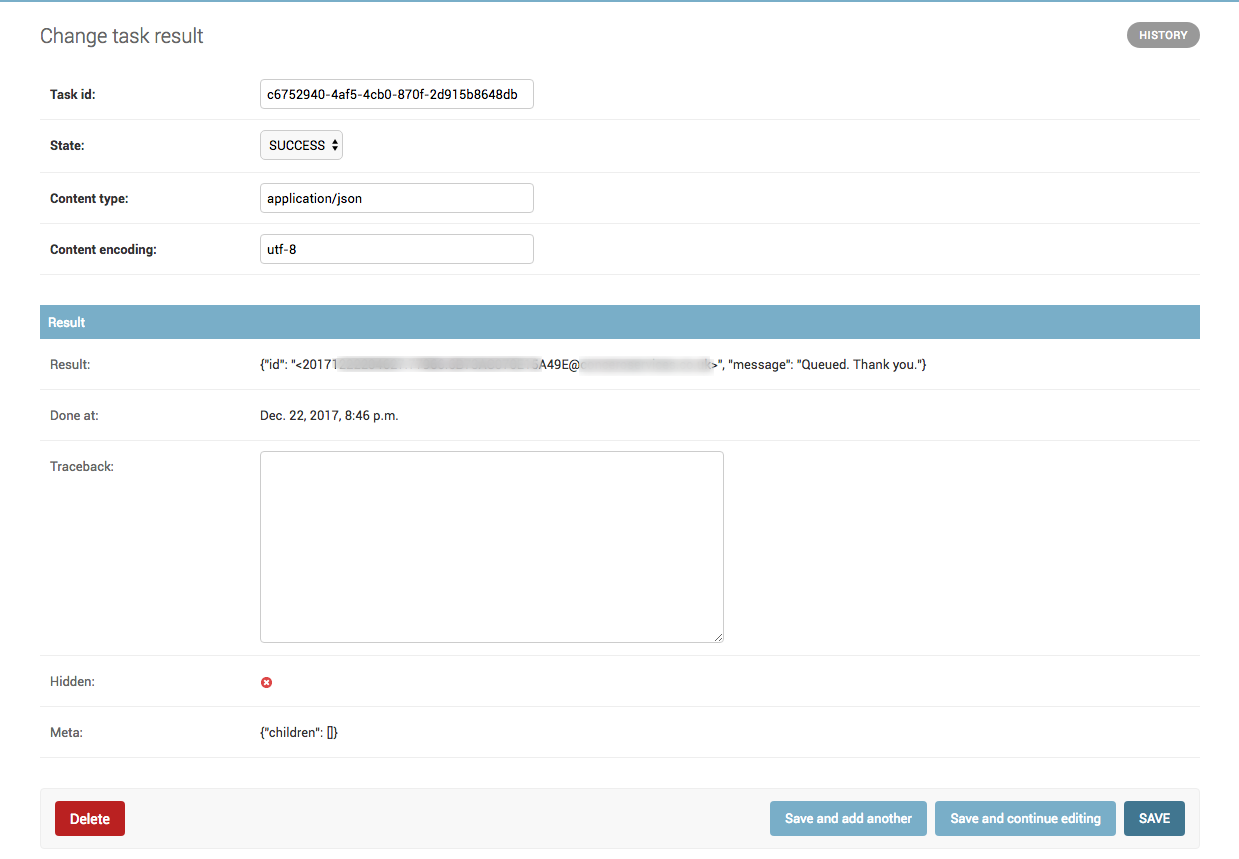Click the dark SAVE button

pyautogui.click(x=1153, y=818)
